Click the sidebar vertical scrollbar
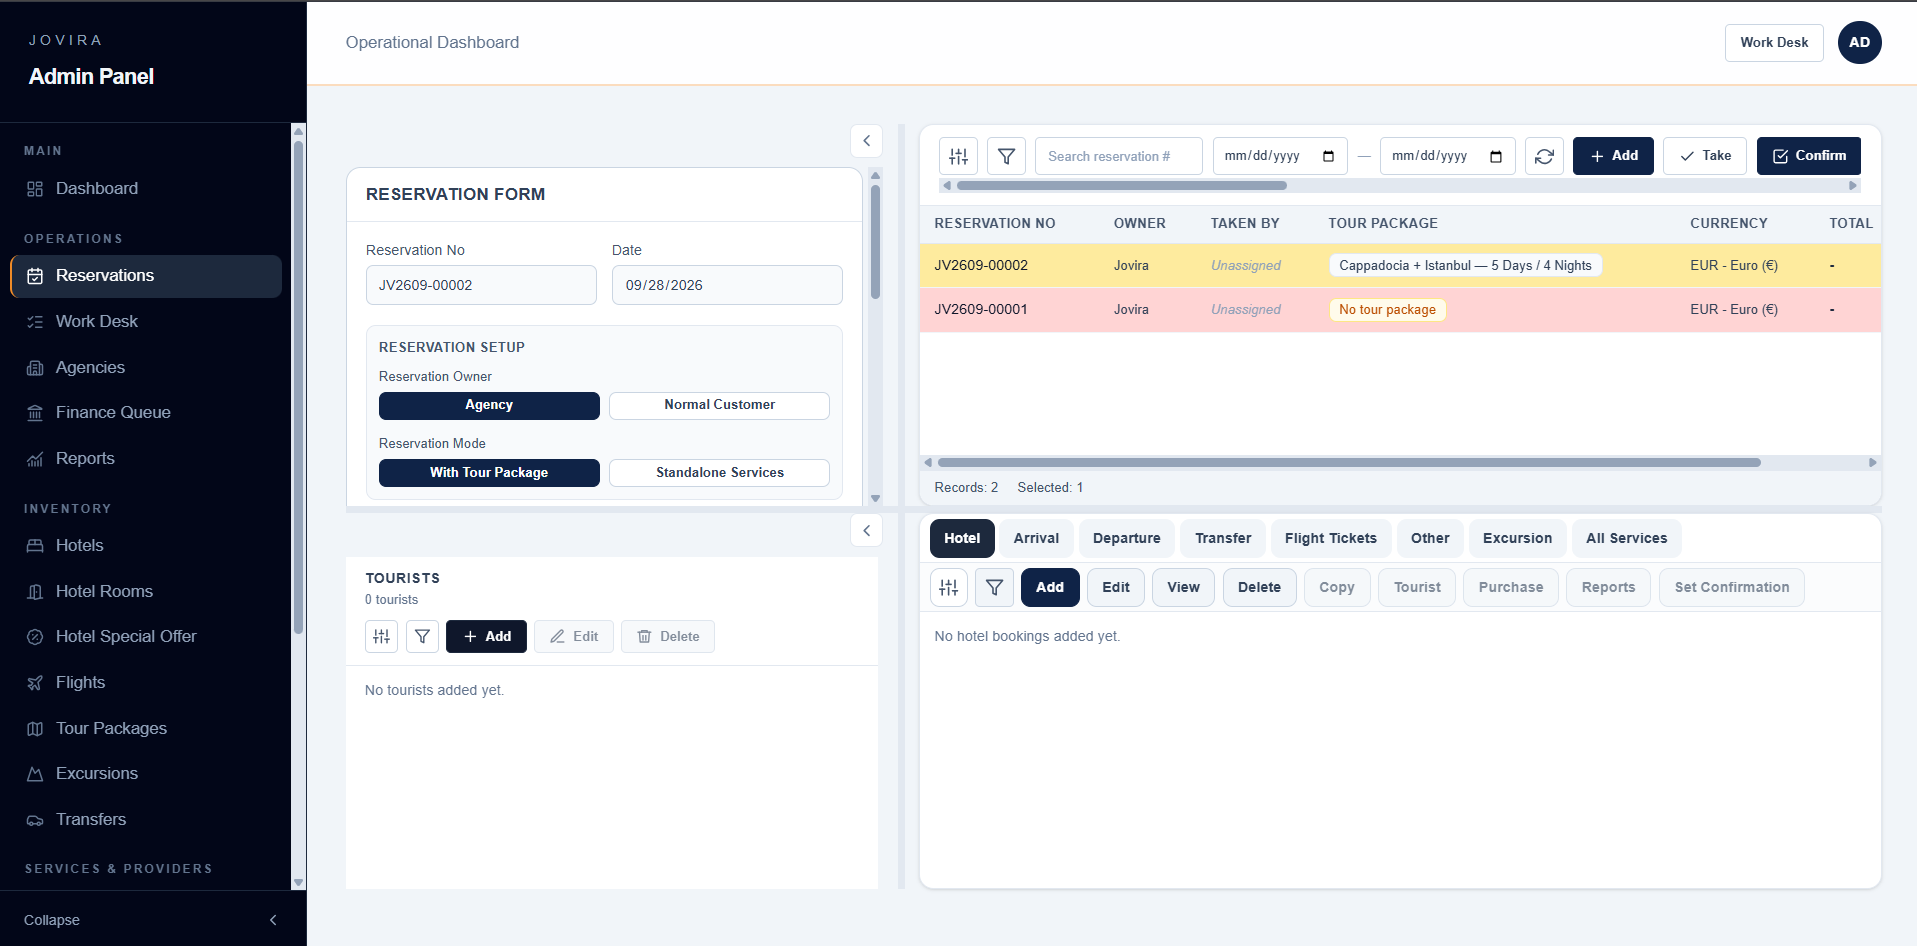 [298, 388]
